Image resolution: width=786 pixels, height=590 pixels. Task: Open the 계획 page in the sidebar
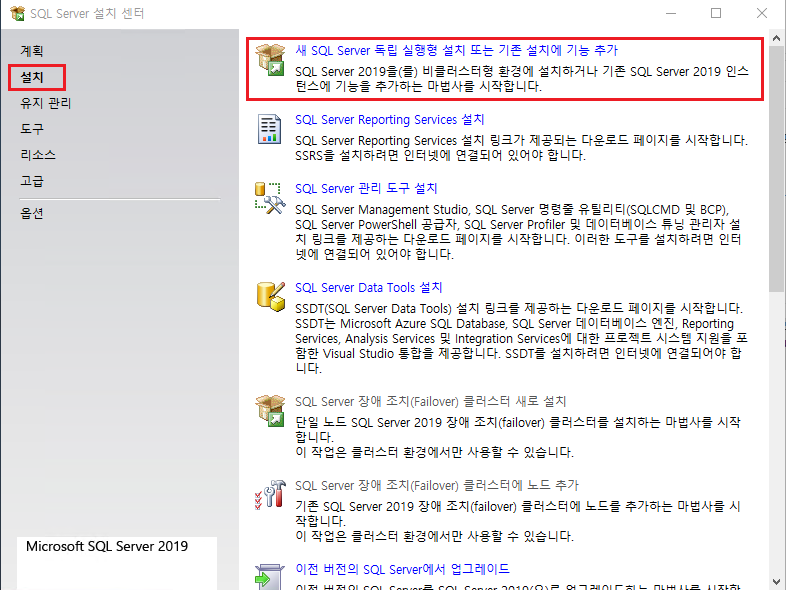click(32, 51)
